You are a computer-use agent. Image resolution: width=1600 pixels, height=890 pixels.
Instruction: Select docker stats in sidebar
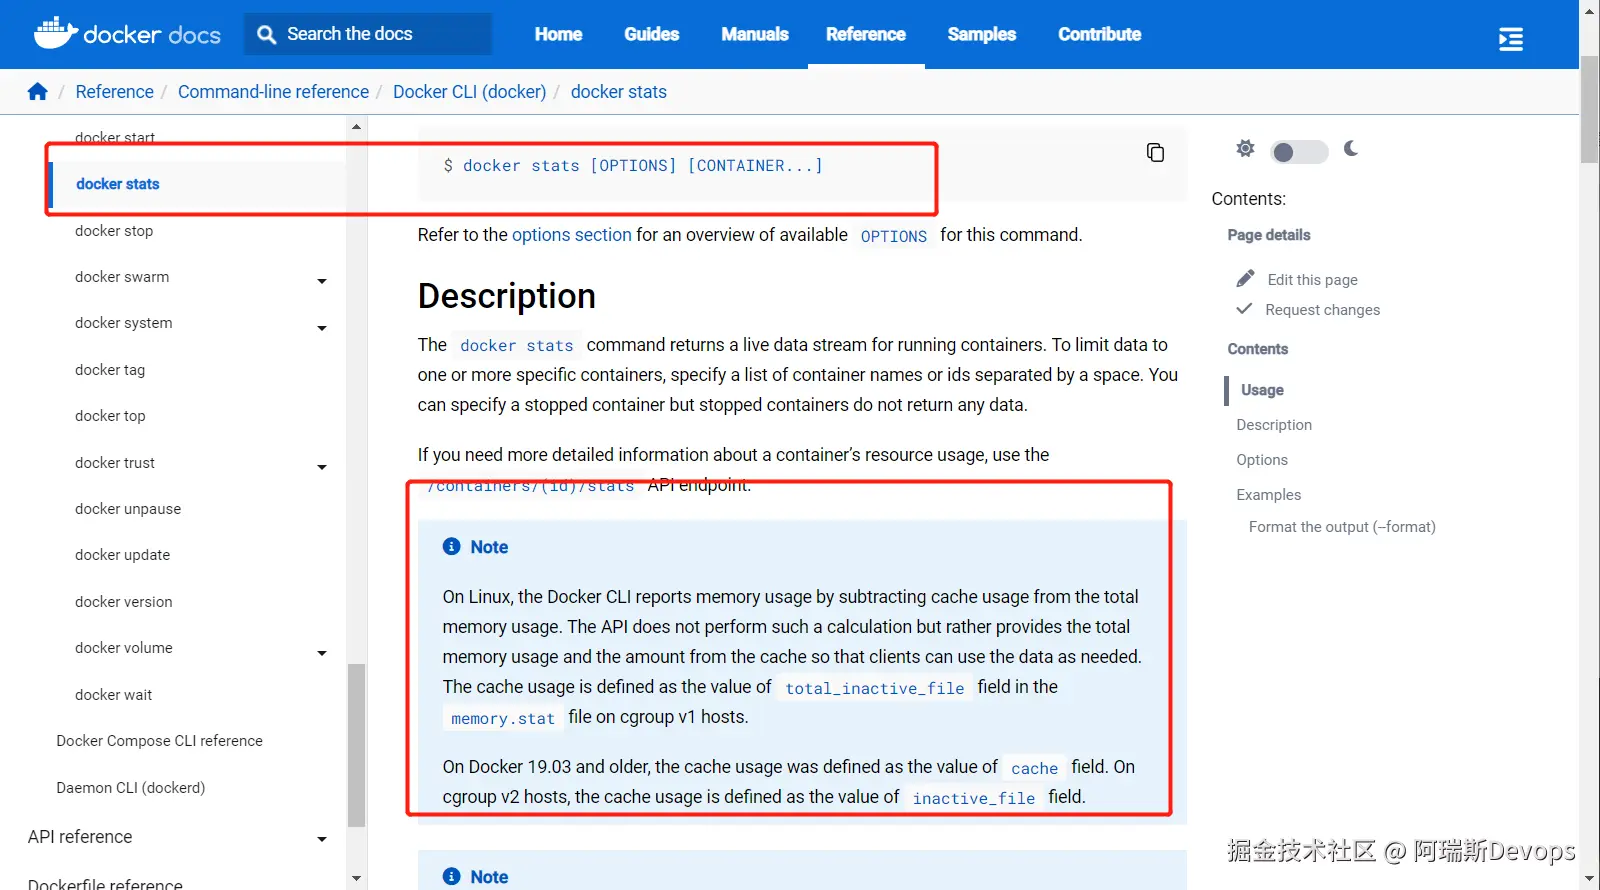(x=118, y=184)
